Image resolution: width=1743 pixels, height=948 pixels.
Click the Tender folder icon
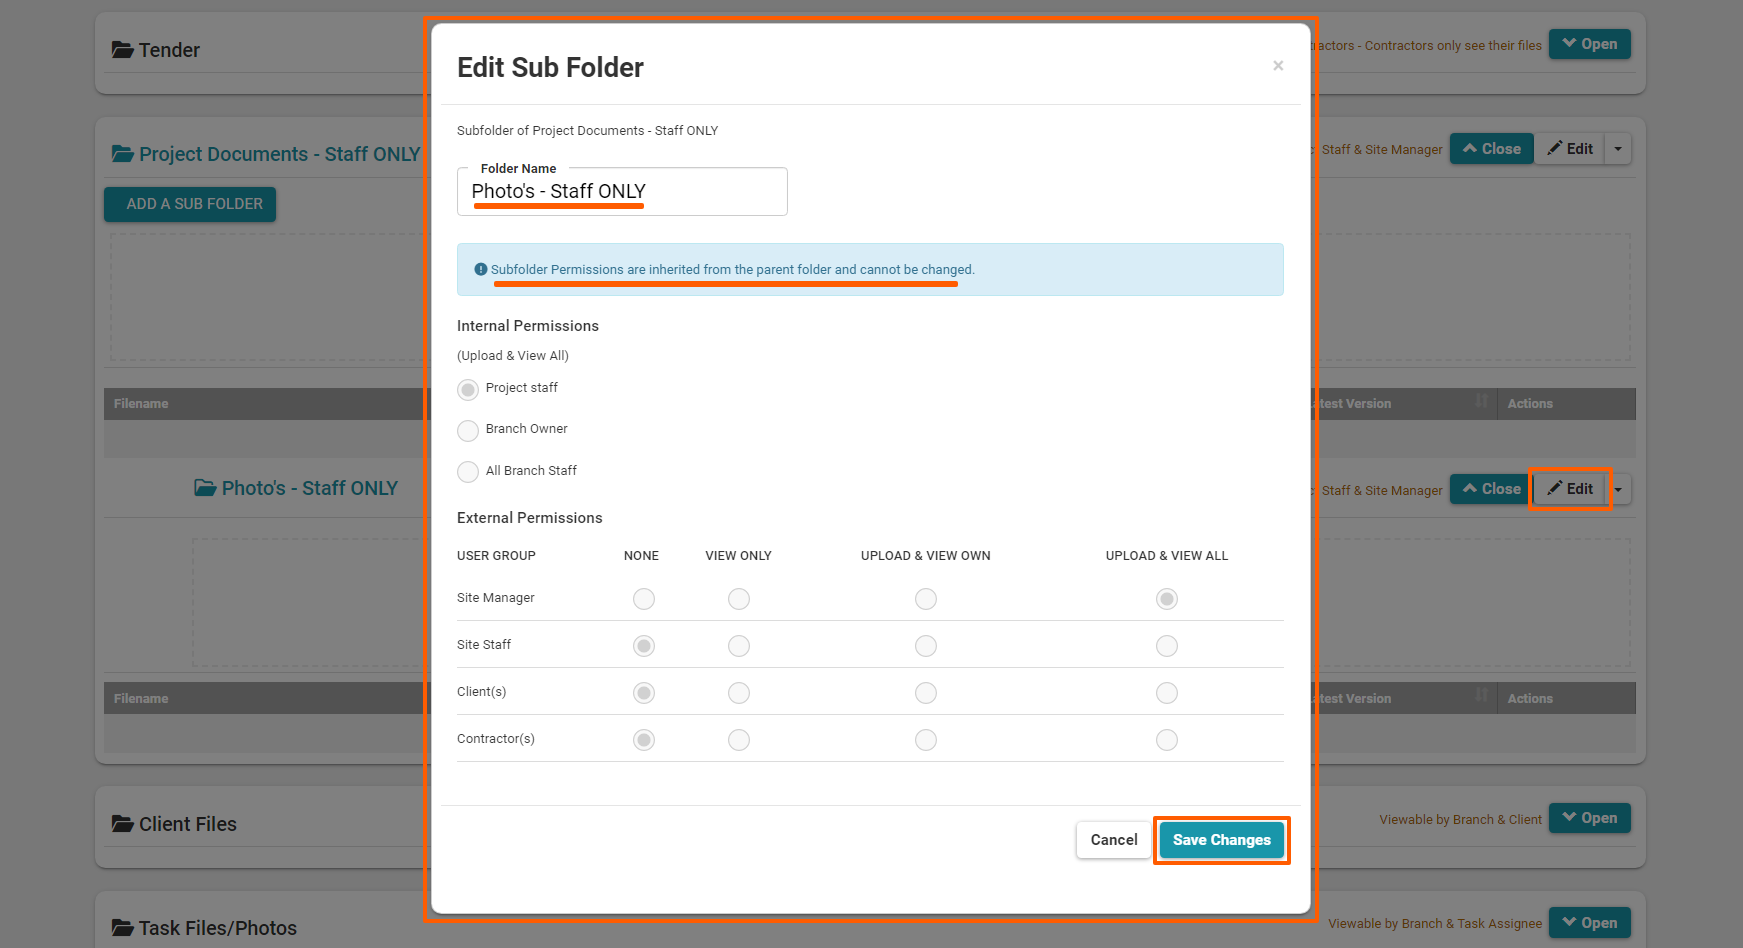tap(123, 50)
